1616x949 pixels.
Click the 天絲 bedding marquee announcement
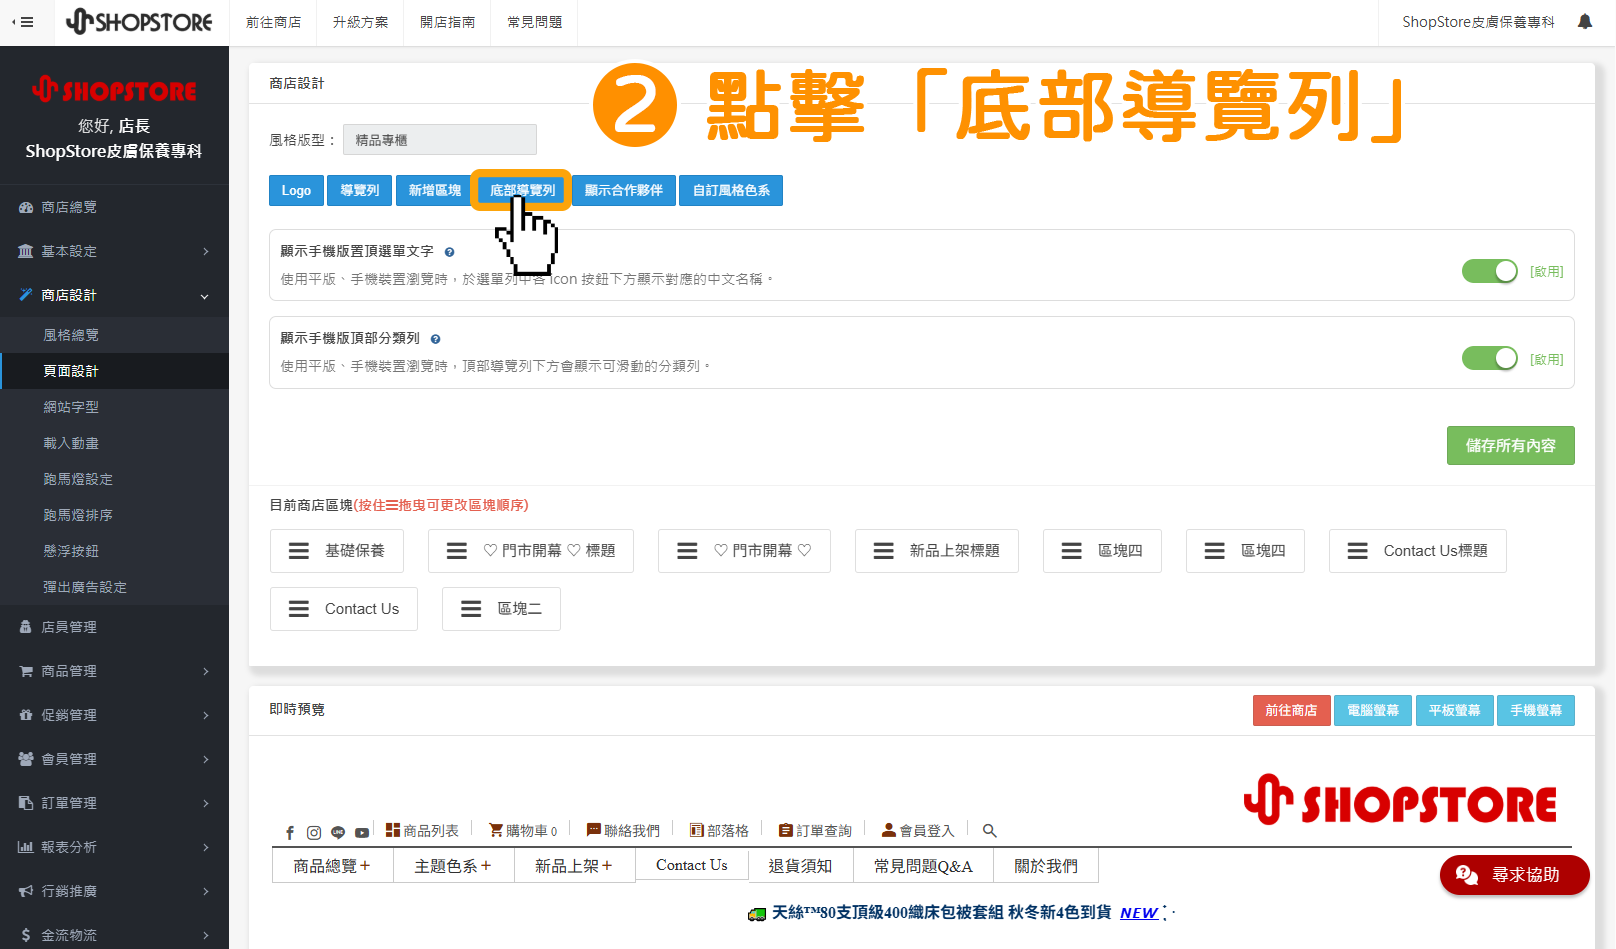[x=960, y=912]
